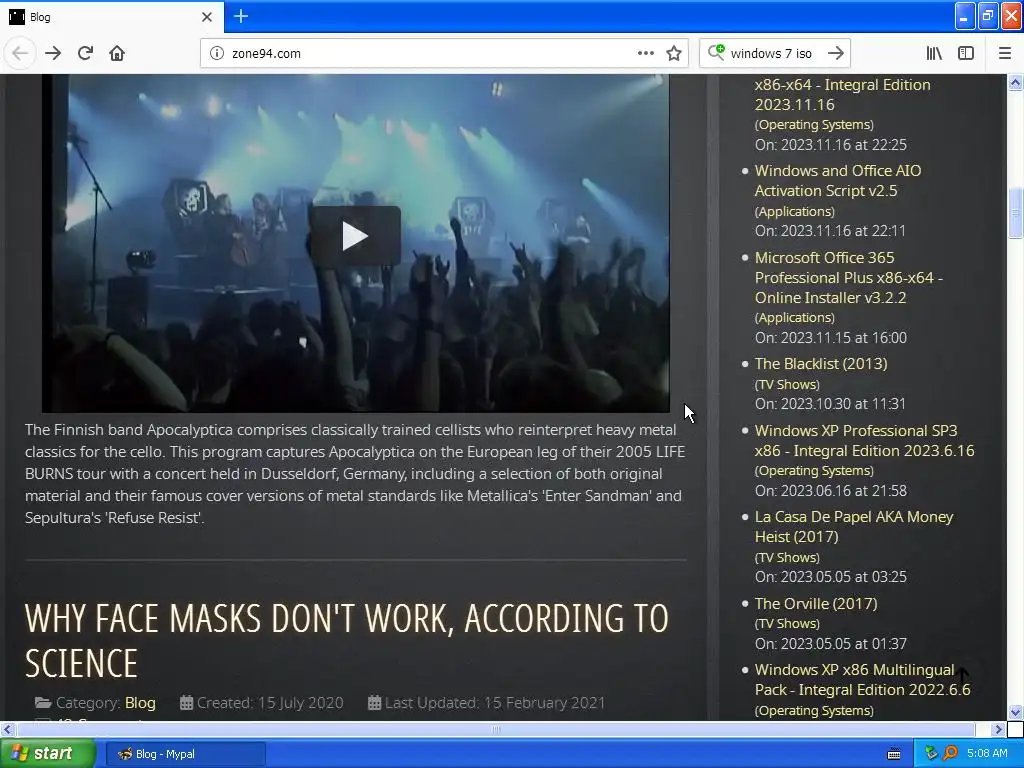
Task: Select the Blog browser tab
Action: click(112, 17)
